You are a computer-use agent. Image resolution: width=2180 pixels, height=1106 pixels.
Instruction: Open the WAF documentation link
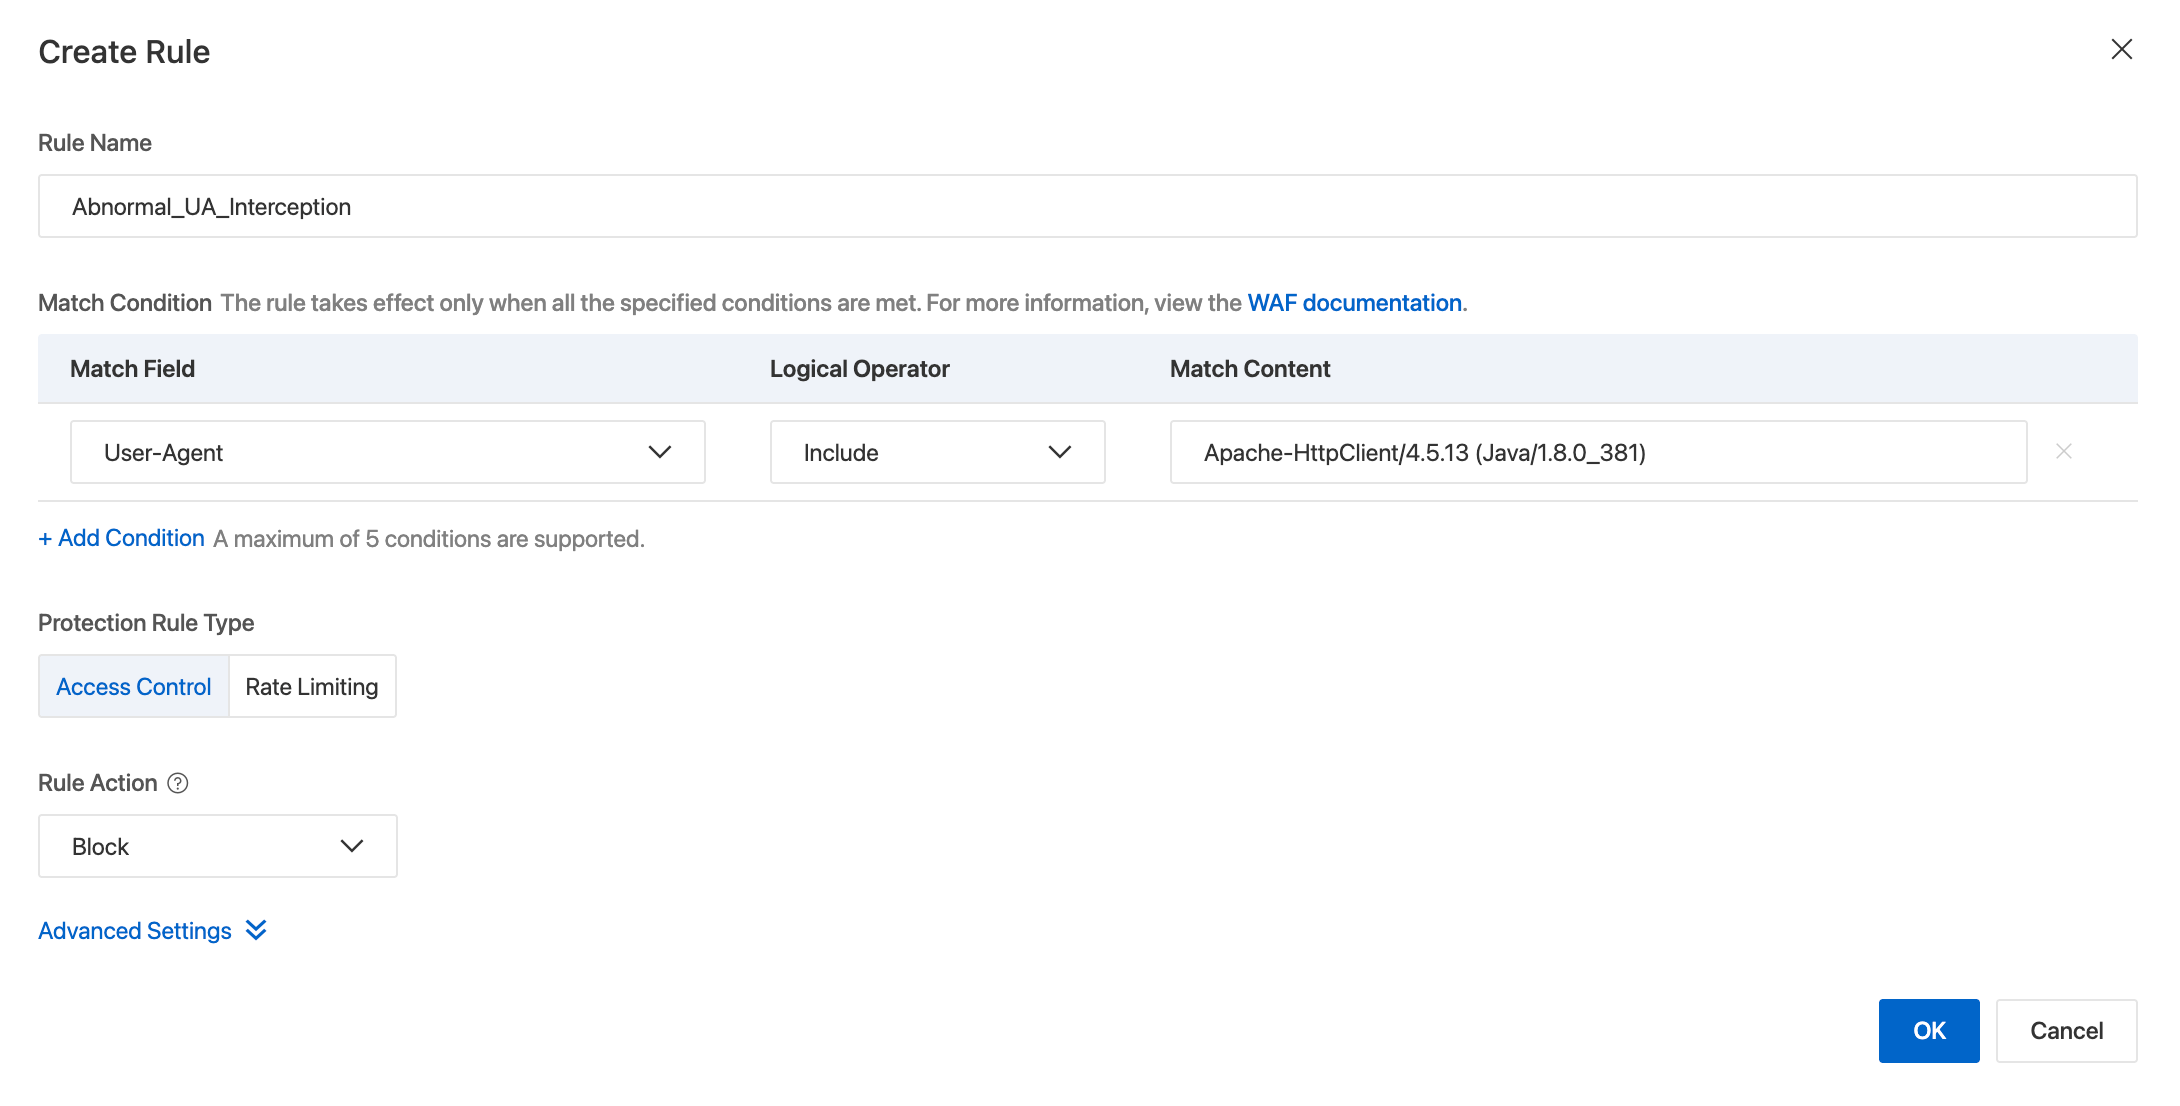[1354, 303]
